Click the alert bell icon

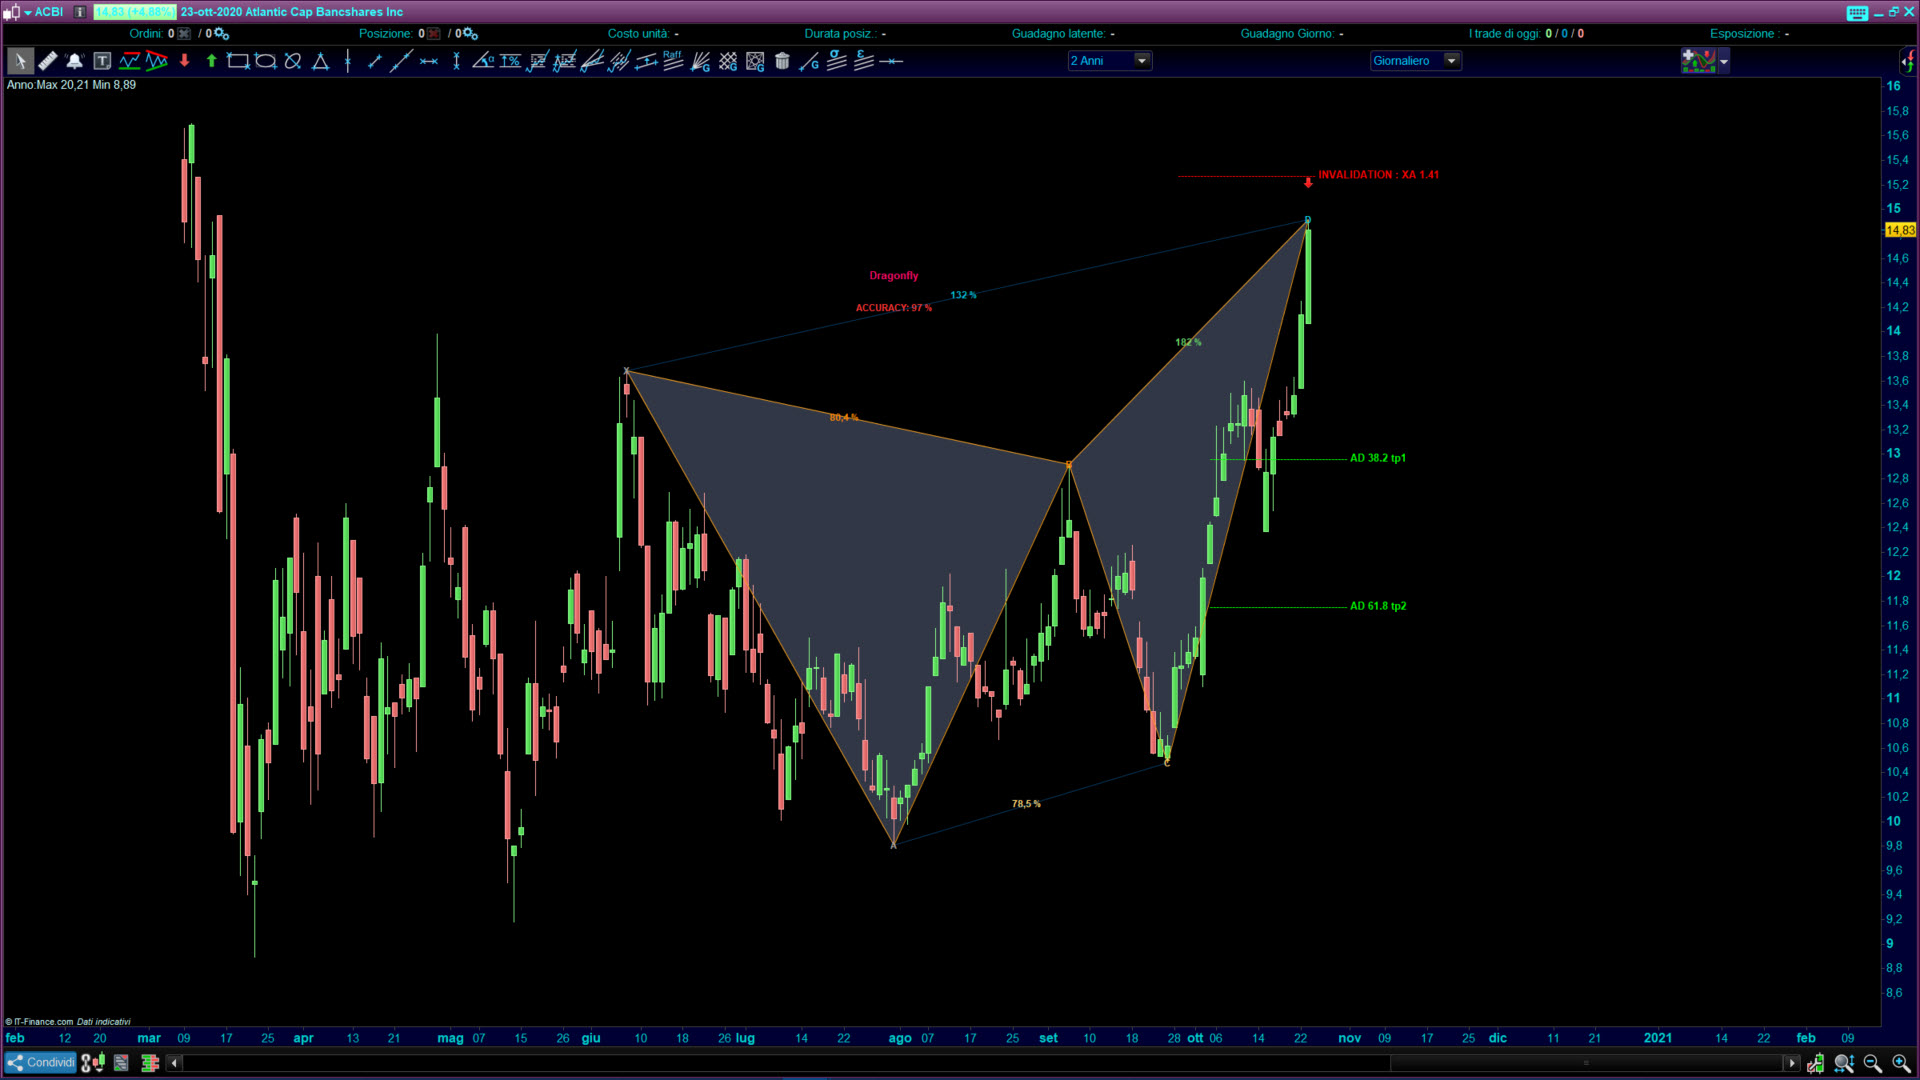(74, 61)
